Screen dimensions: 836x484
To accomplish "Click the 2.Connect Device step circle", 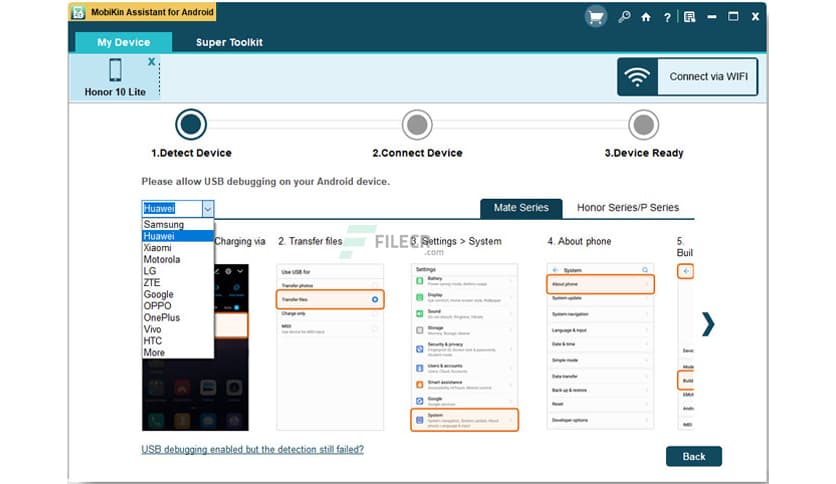I will [417, 125].
